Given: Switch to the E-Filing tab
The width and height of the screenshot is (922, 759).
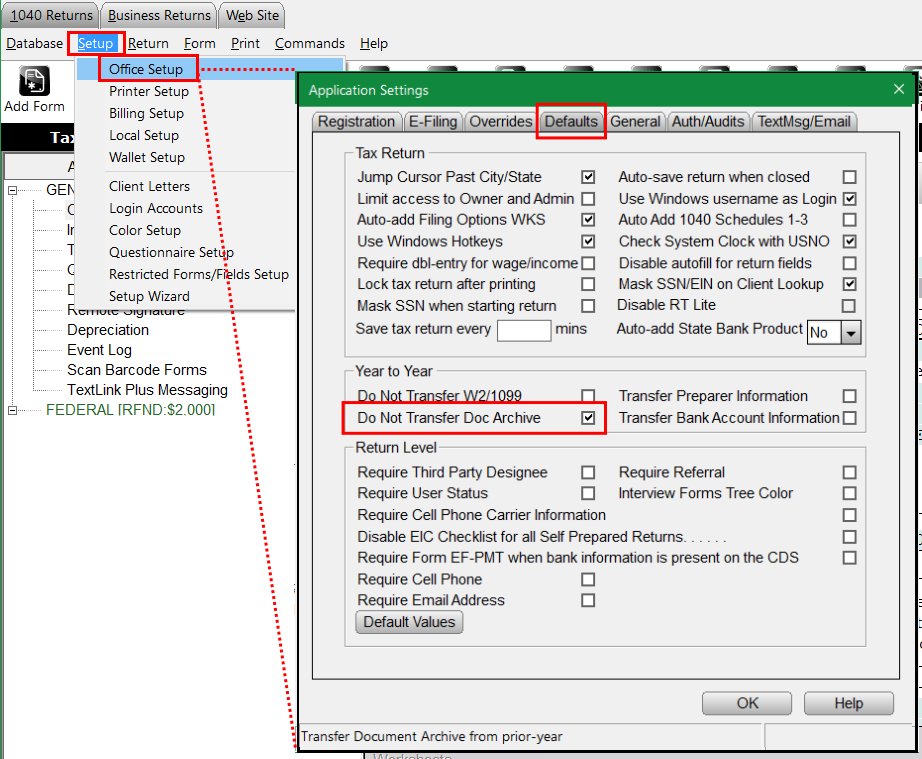Looking at the screenshot, I should (432, 122).
